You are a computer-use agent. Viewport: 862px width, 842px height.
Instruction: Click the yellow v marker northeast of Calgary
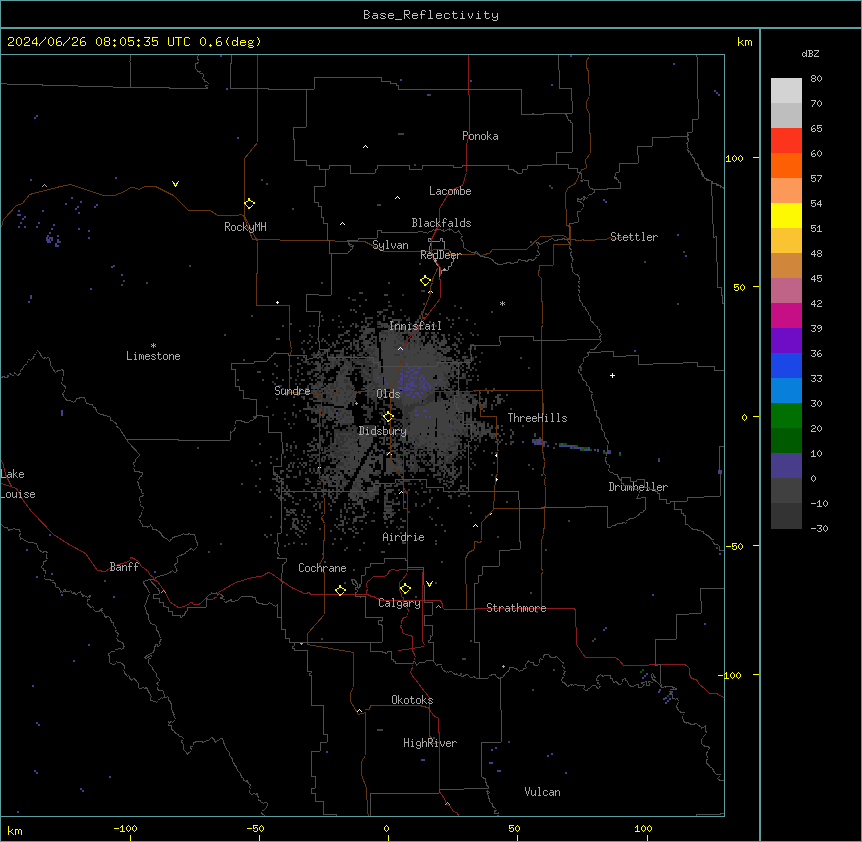[x=429, y=584]
